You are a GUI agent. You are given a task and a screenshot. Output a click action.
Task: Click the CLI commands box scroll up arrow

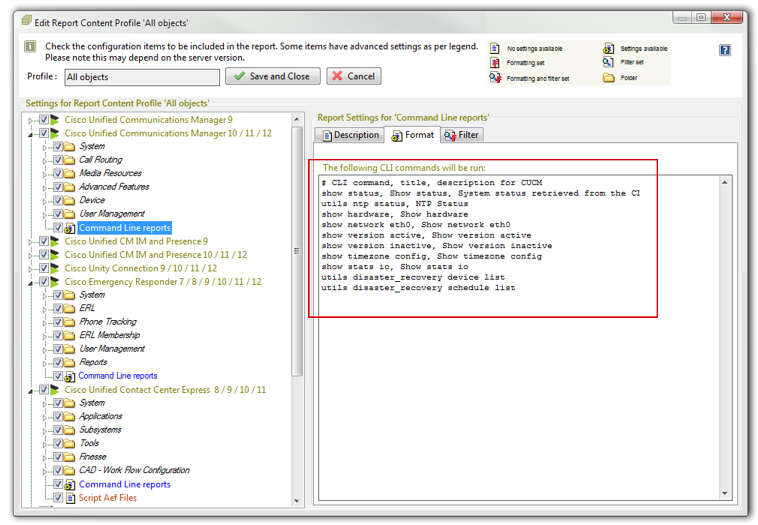coord(725,182)
